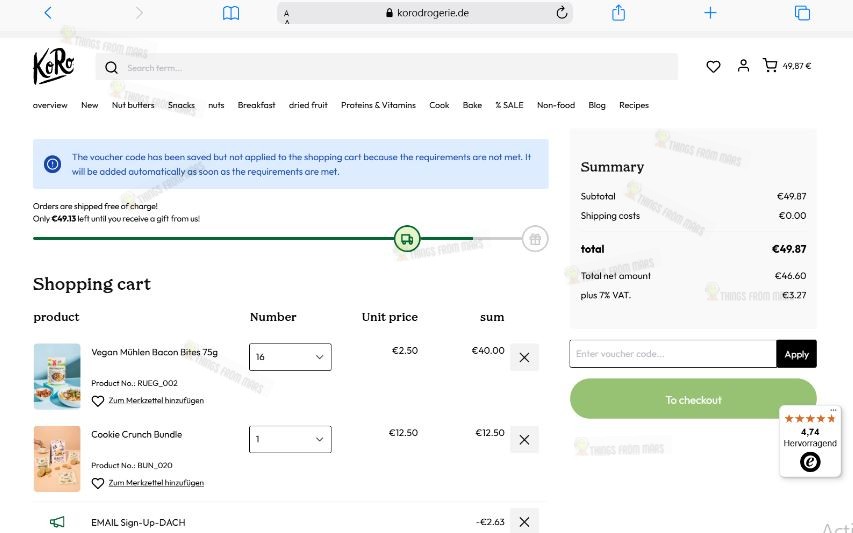Select Product No.: BUN_020 text
Screen dimensions: 853x533
coord(132,465)
